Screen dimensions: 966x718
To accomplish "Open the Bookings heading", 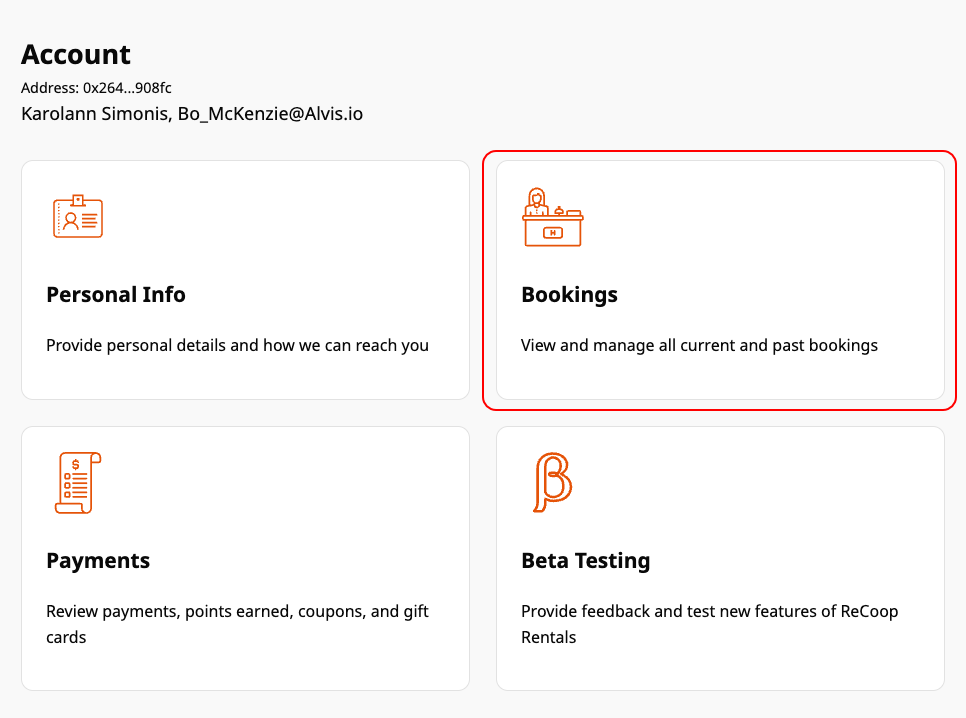I will (x=569, y=295).
